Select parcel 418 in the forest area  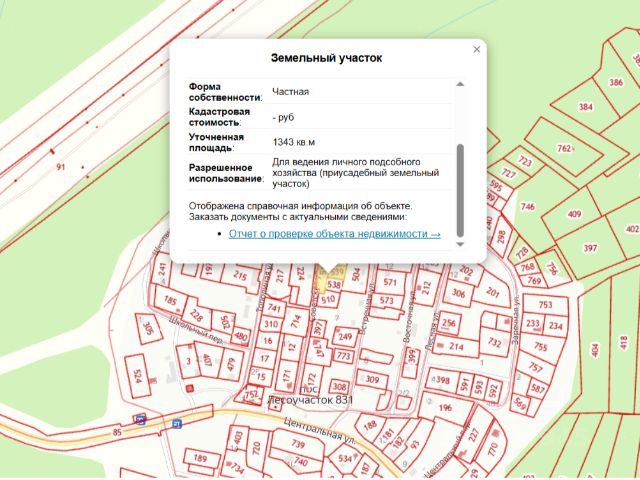pyautogui.click(x=623, y=343)
